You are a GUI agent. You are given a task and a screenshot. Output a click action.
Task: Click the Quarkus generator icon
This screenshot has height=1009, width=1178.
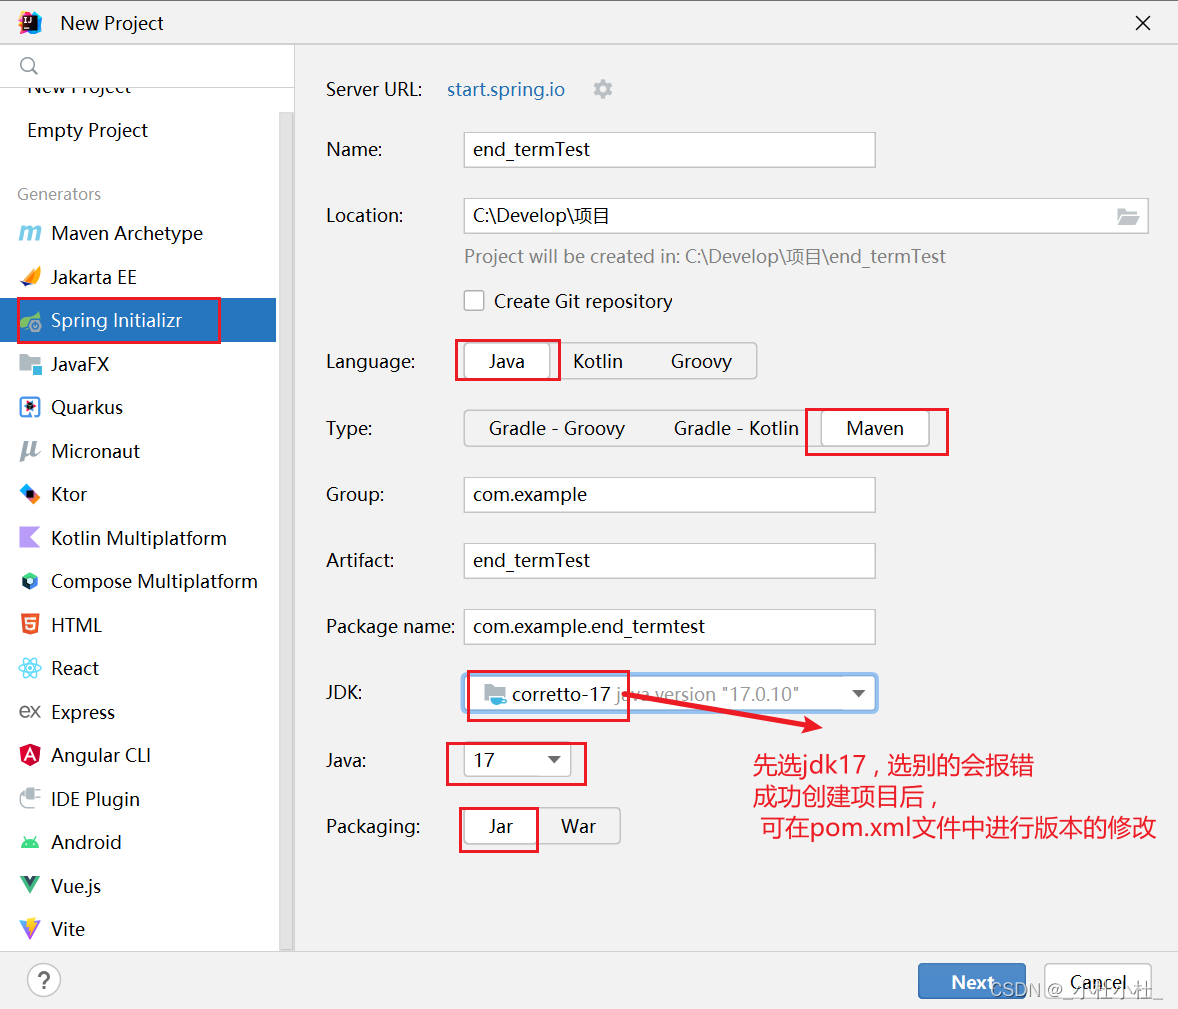click(30, 407)
